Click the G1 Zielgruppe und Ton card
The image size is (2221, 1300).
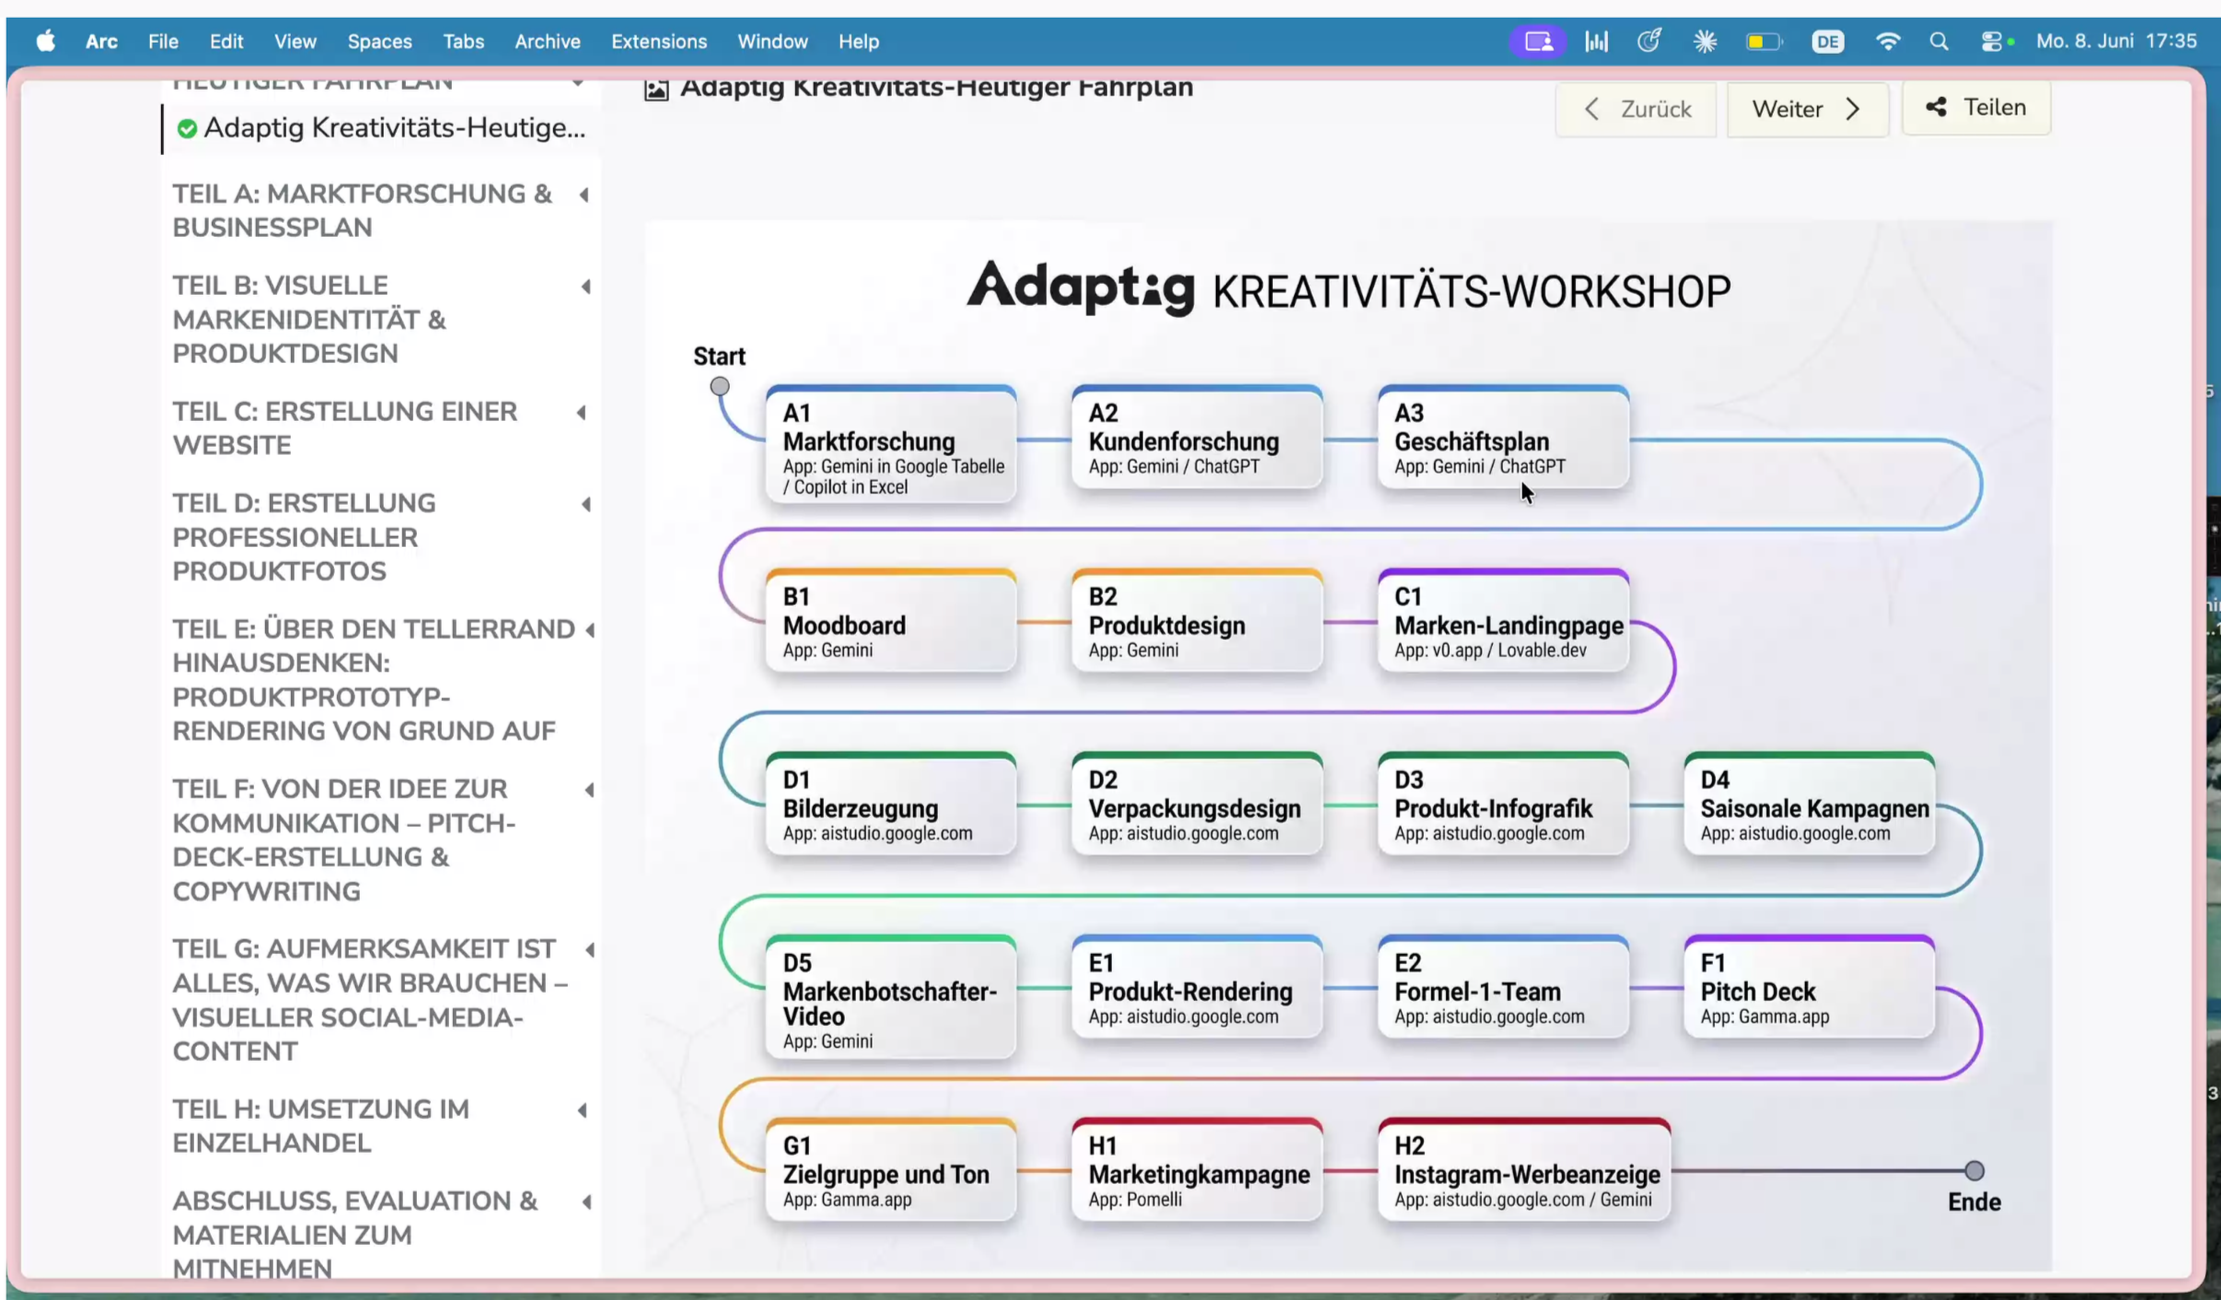891,1170
